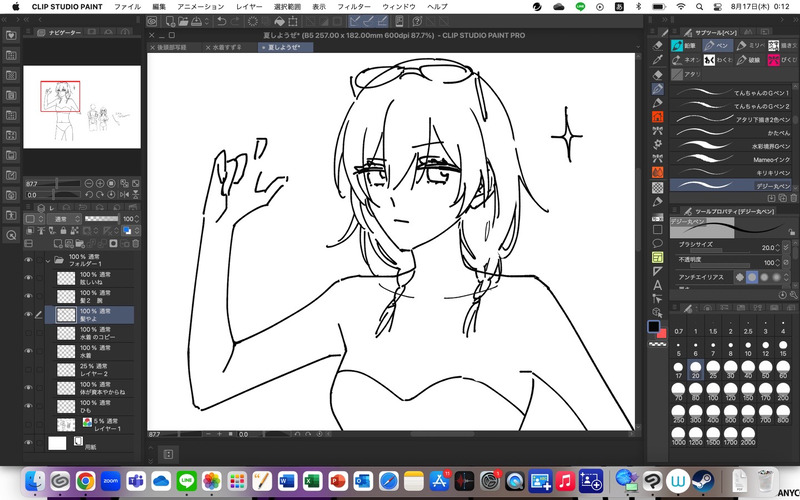The width and height of the screenshot is (800, 500).
Task: Hide the 髪2 腕 layer
Action: [29, 296]
